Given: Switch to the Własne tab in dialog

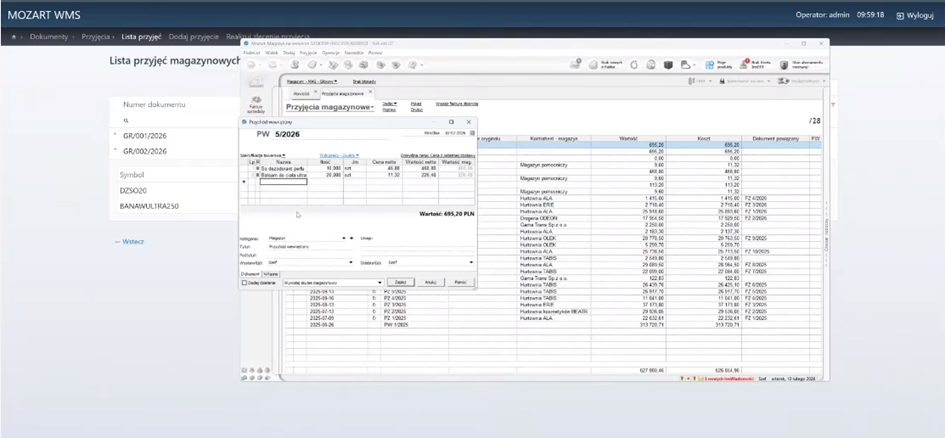Looking at the screenshot, I should (271, 272).
